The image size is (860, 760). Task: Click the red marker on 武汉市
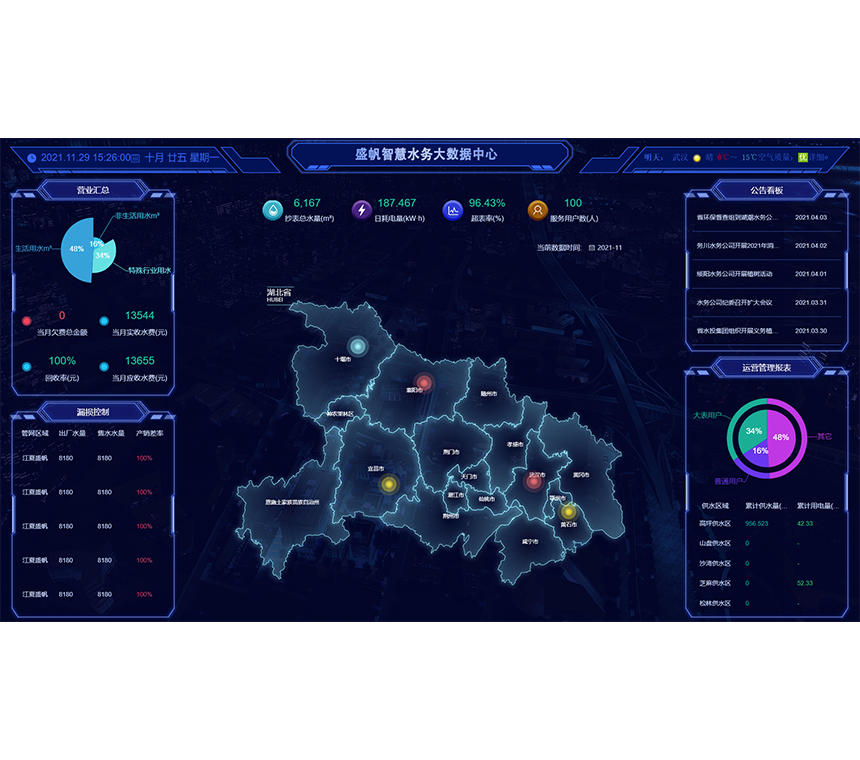coord(534,482)
